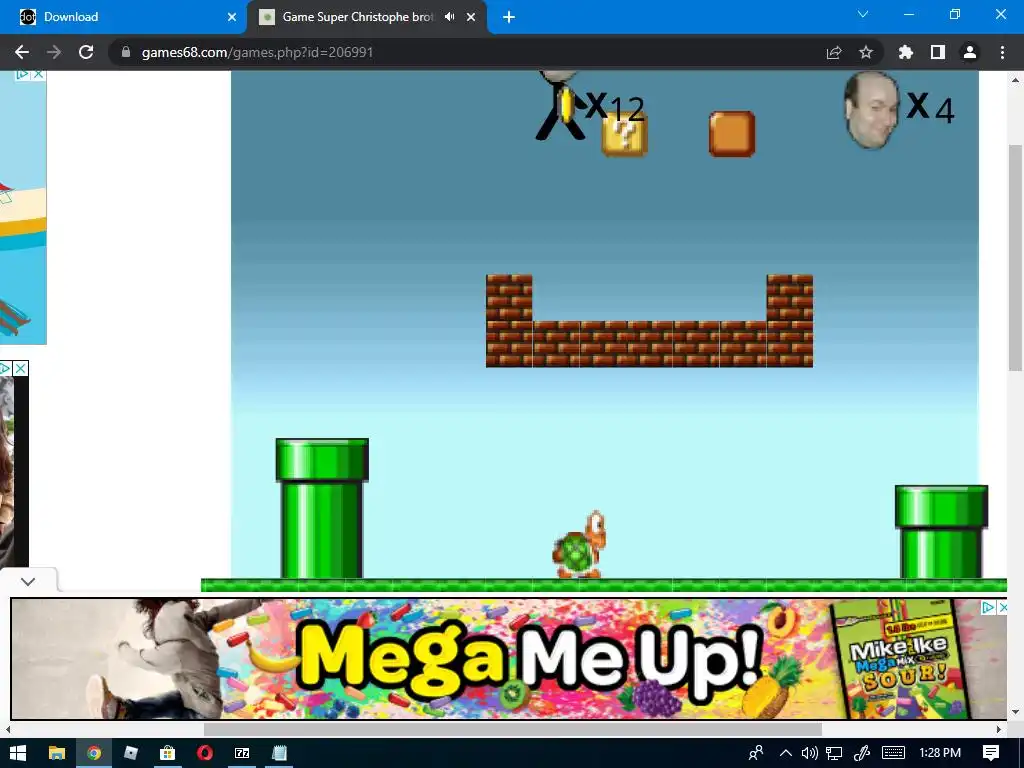Close the lower-left sidebar ad
Viewport: 1024px width, 768px height.
coord(21,369)
